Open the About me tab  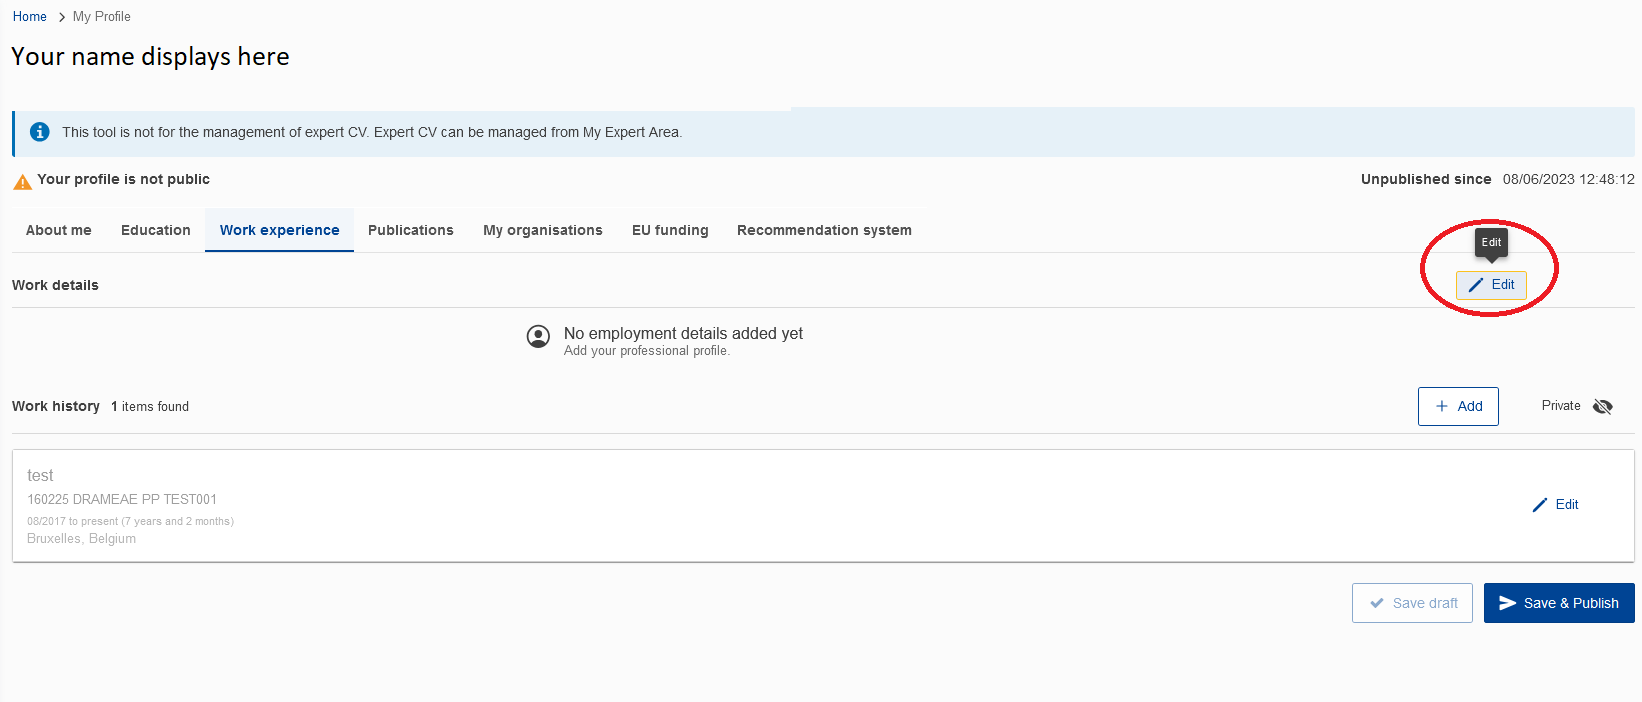pyautogui.click(x=59, y=230)
